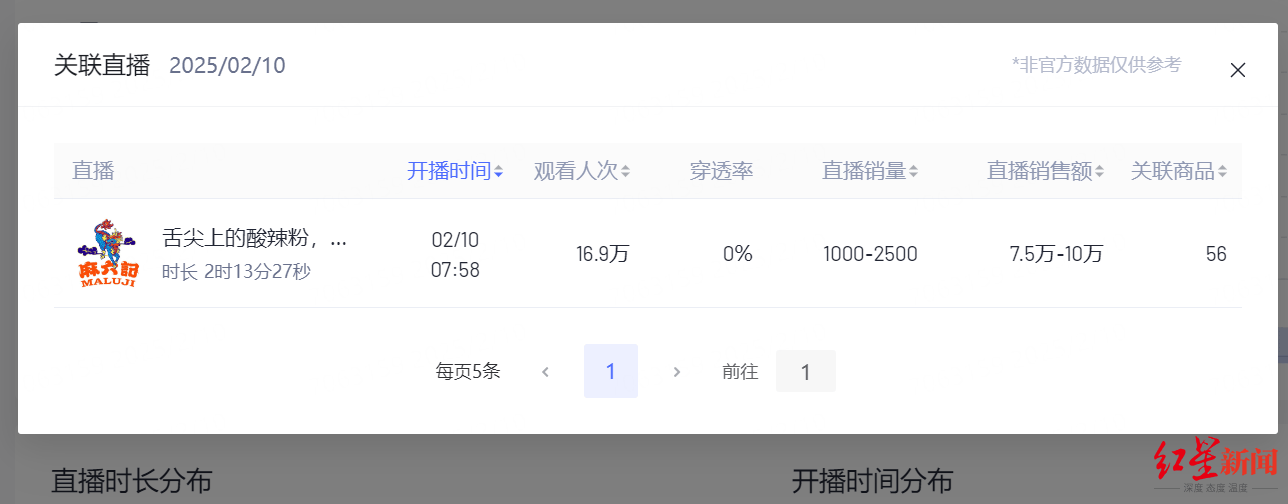
Task: Open the 舌尖上的酸辣粉 livestream title
Action: [254, 239]
